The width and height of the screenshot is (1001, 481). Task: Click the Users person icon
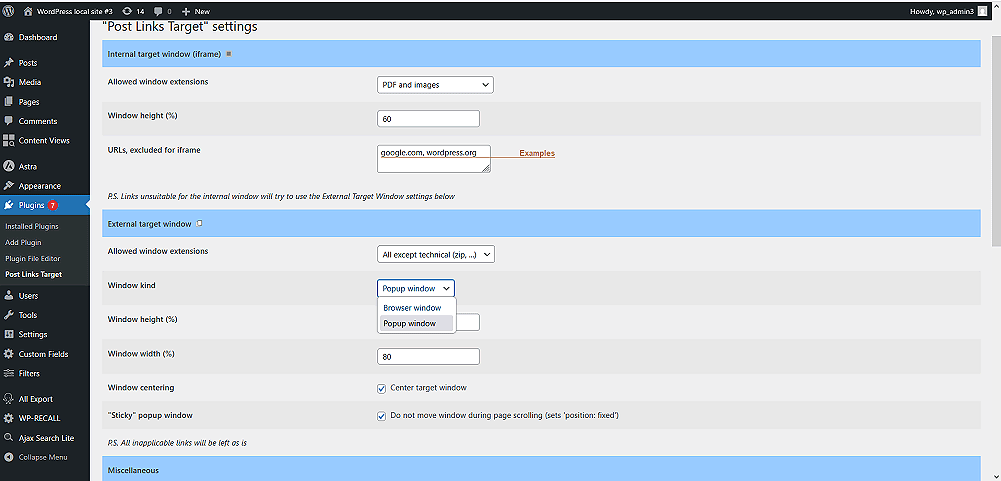coord(9,296)
